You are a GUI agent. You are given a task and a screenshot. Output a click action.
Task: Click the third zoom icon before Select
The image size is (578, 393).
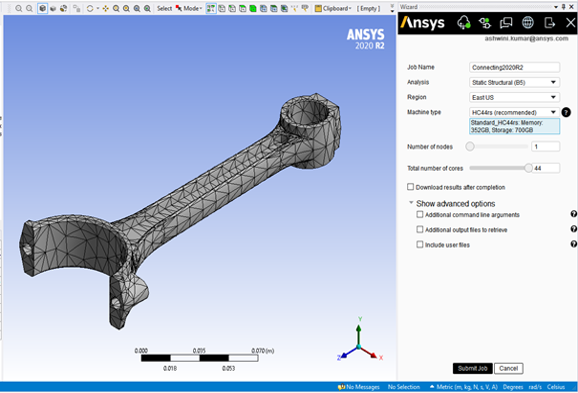tap(137, 8)
